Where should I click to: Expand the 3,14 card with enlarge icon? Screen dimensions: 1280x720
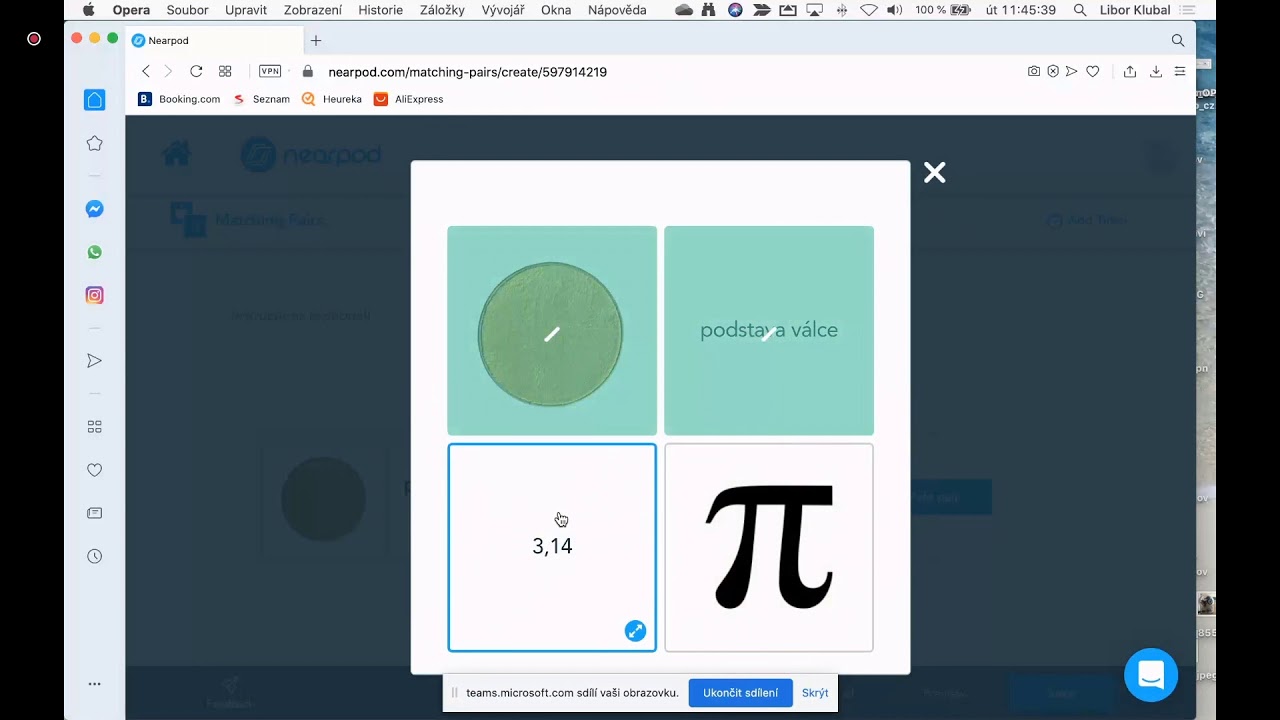635,631
